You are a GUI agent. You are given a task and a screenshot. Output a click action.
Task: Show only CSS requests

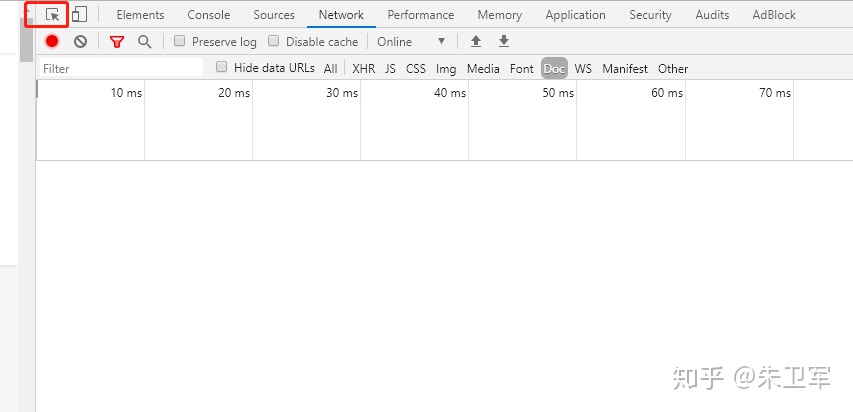click(x=416, y=69)
